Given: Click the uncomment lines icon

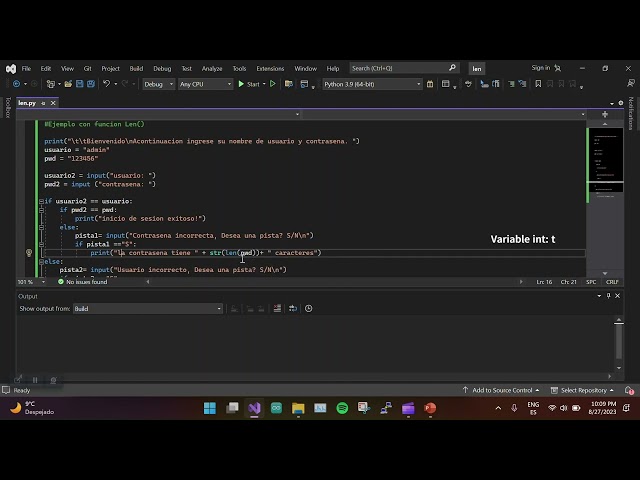Looking at the screenshot, I should [522, 84].
